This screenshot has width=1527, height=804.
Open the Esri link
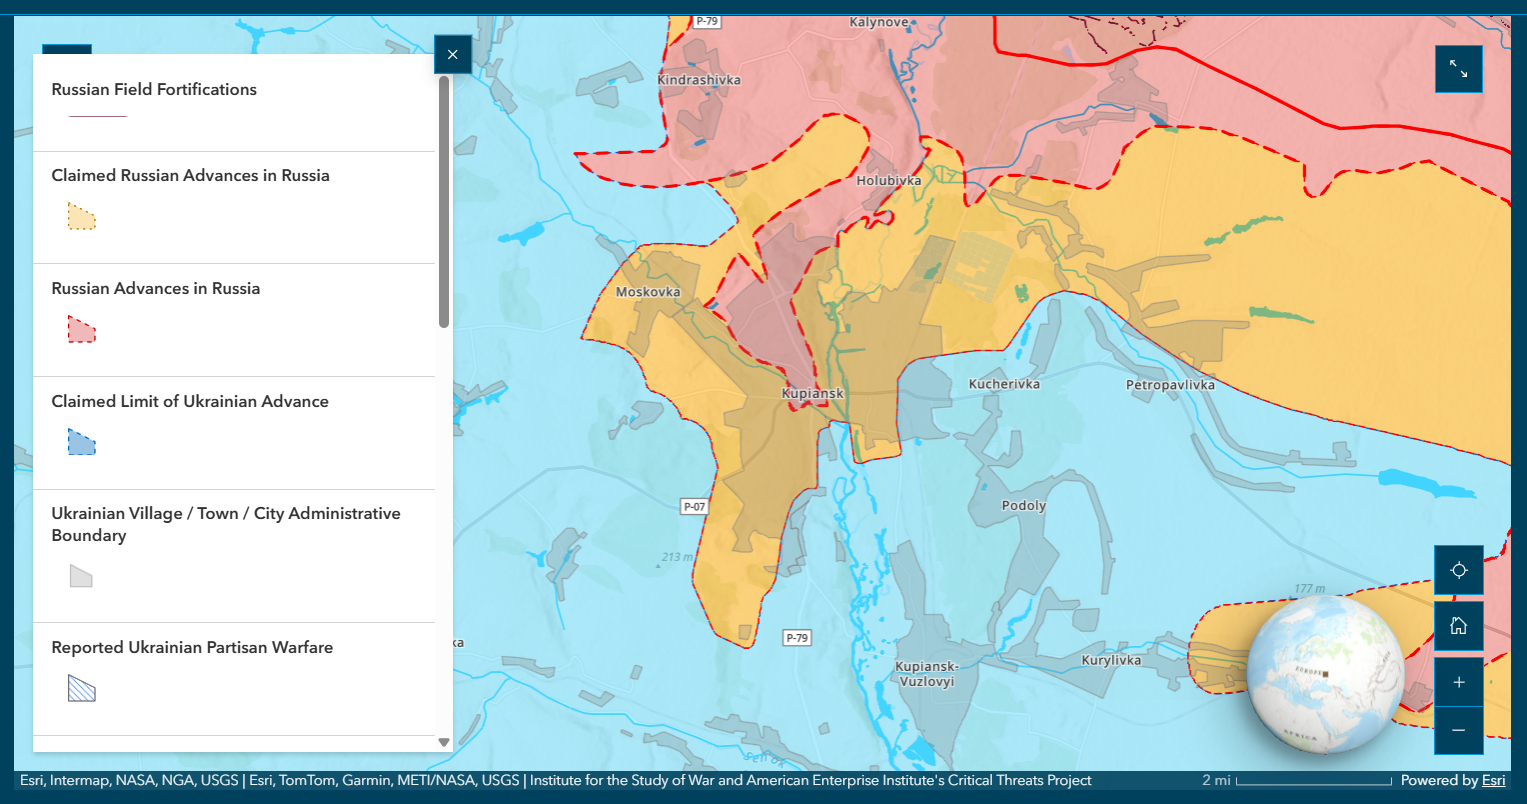[1493, 780]
